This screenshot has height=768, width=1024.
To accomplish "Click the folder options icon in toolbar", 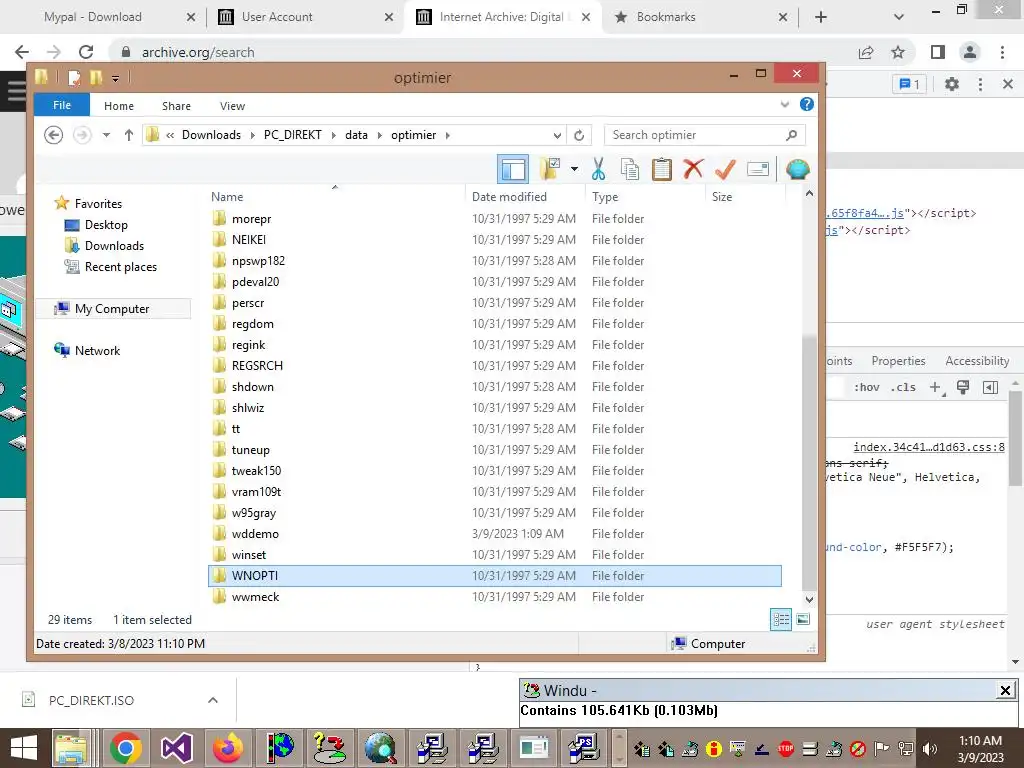I will click(x=550, y=169).
